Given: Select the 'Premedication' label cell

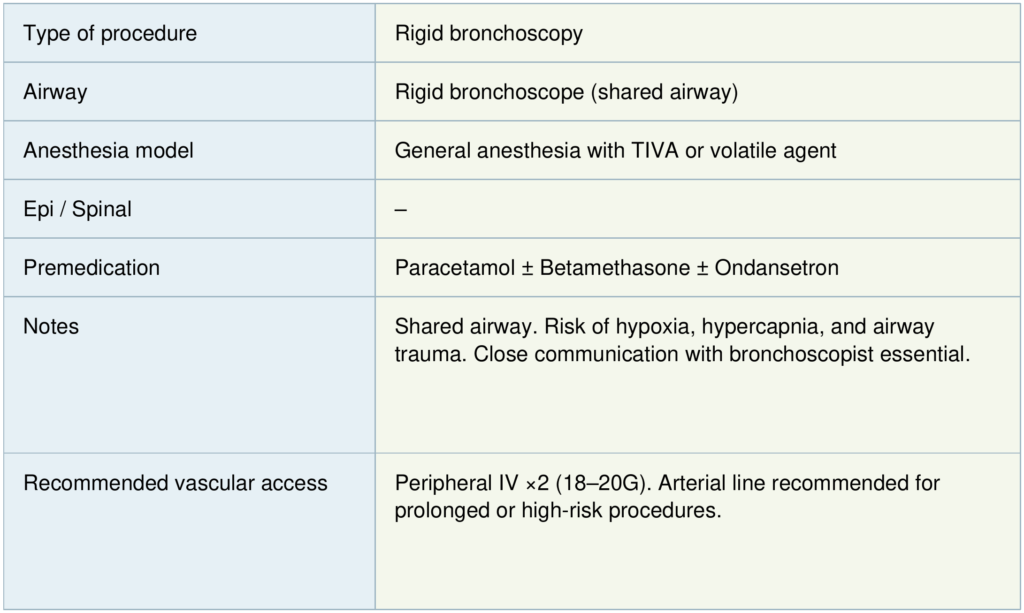Looking at the screenshot, I should 91,268.
